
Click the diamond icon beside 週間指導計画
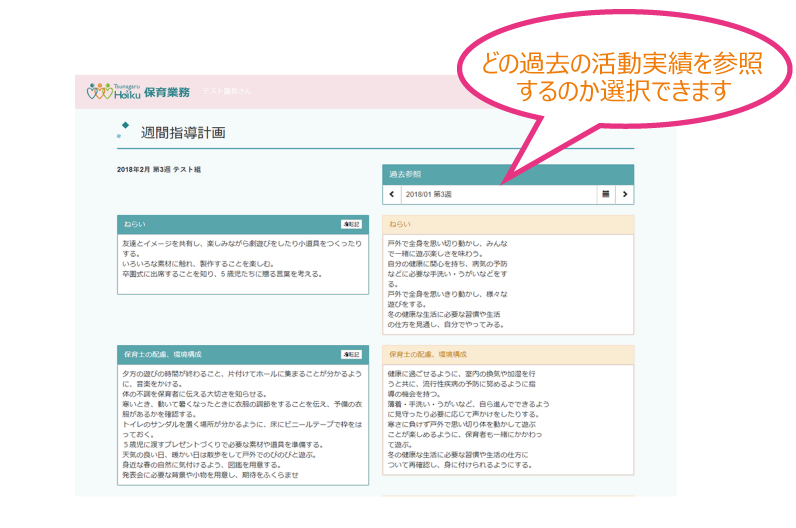(123, 129)
